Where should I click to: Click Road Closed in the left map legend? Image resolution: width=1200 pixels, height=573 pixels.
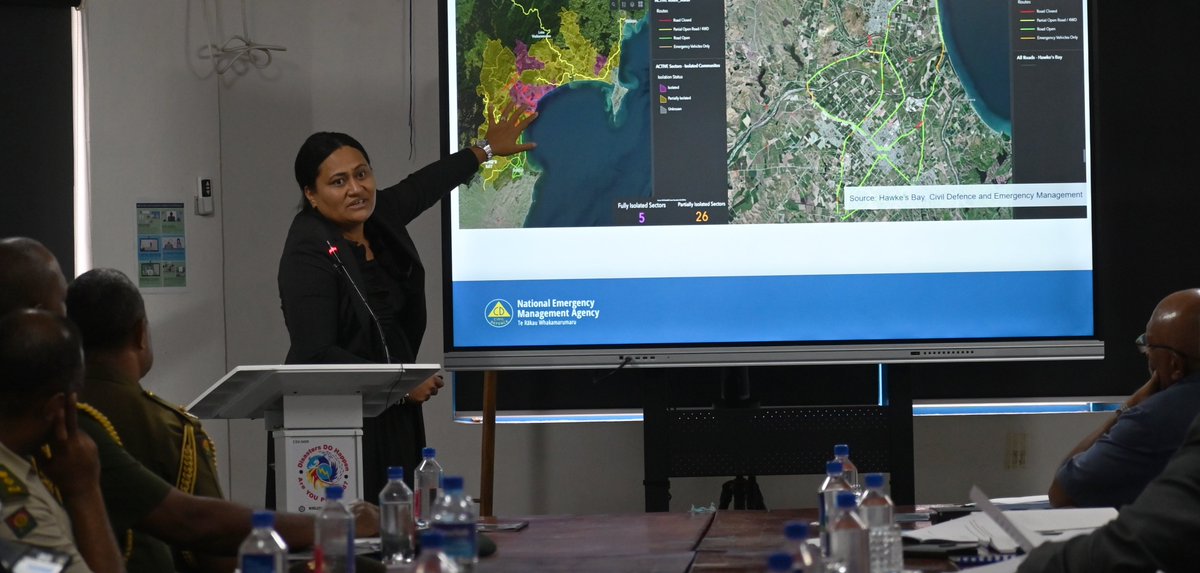(682, 20)
